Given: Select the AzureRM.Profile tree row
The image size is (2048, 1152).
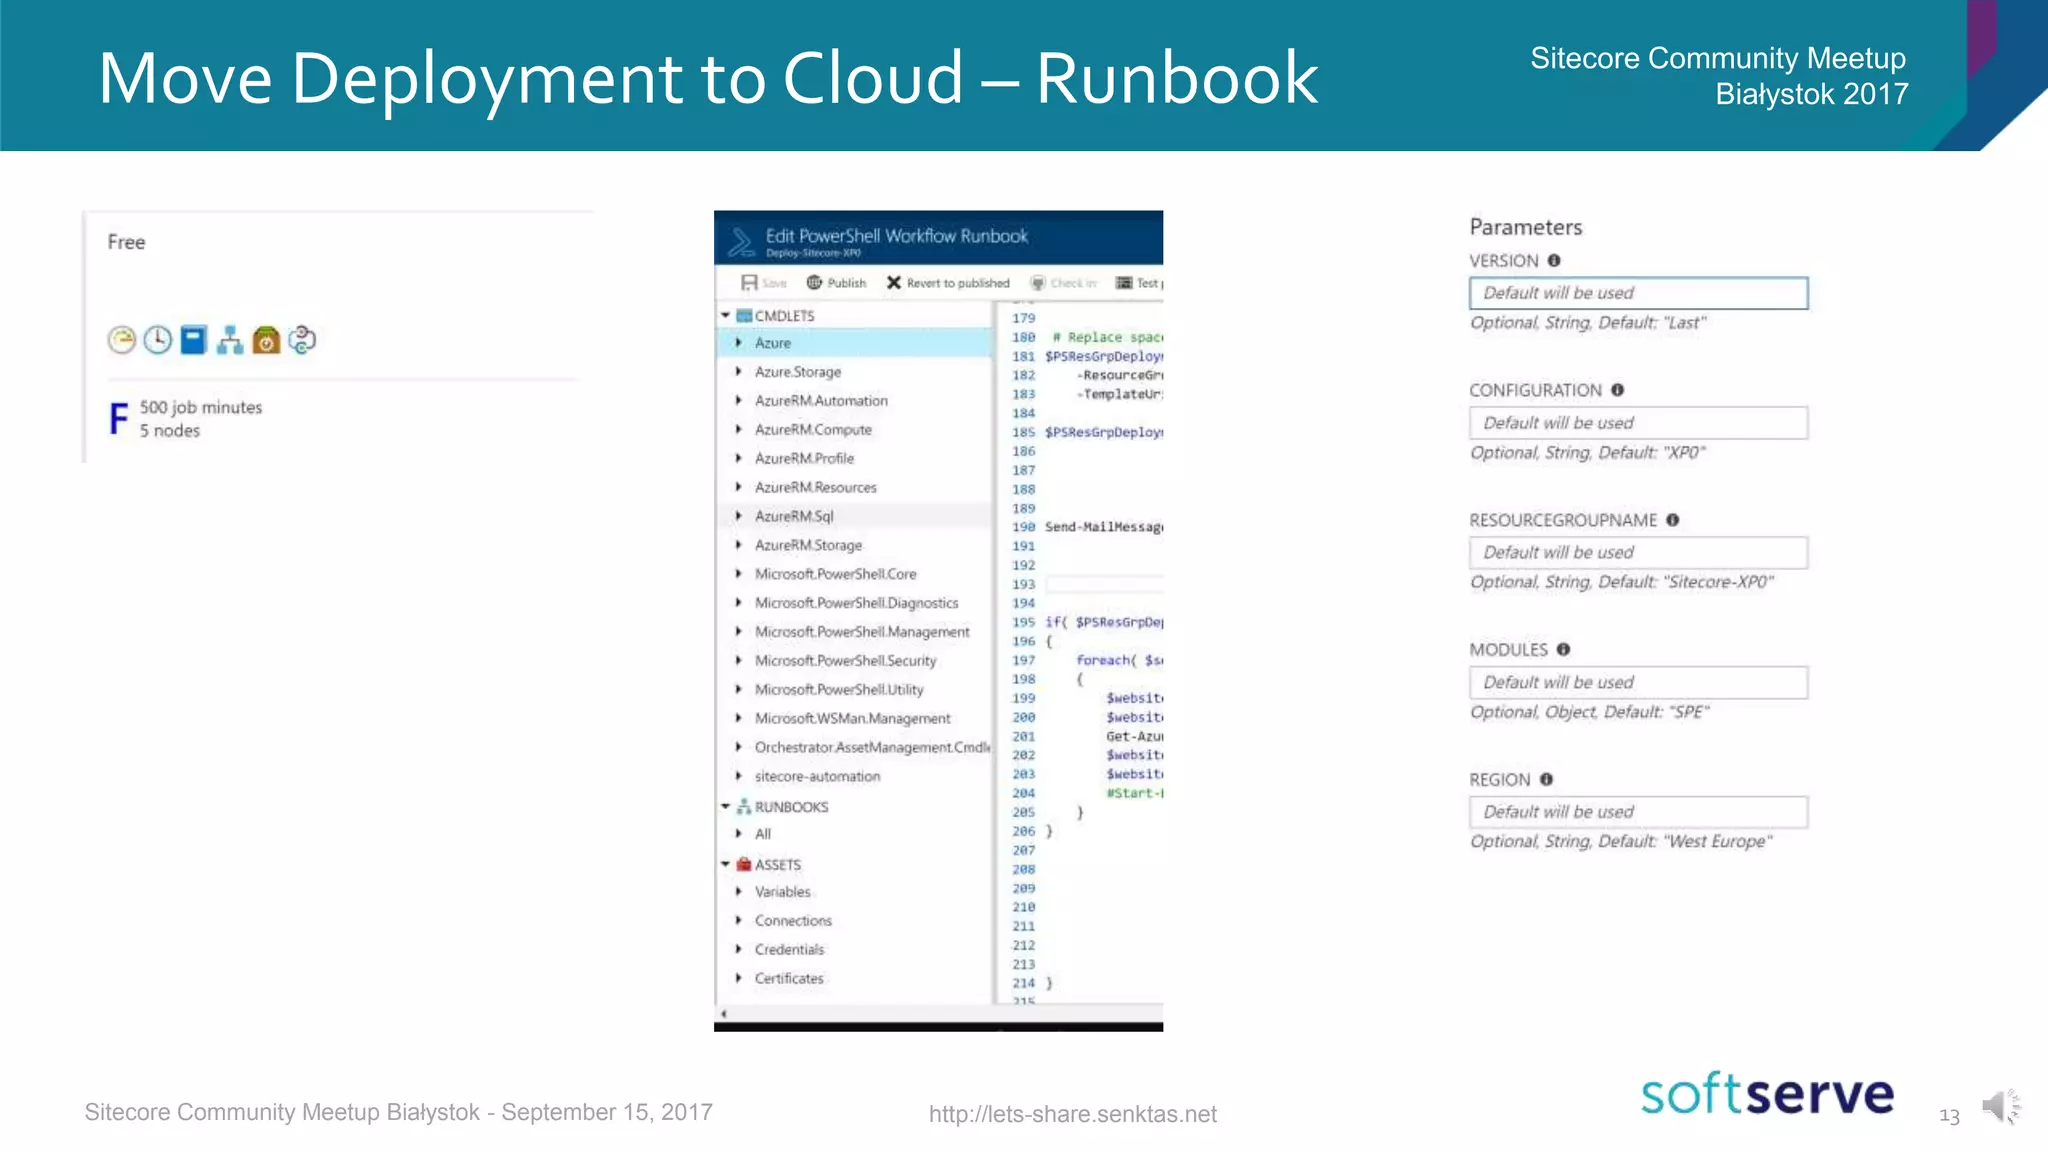Looking at the screenshot, I should 855,459.
